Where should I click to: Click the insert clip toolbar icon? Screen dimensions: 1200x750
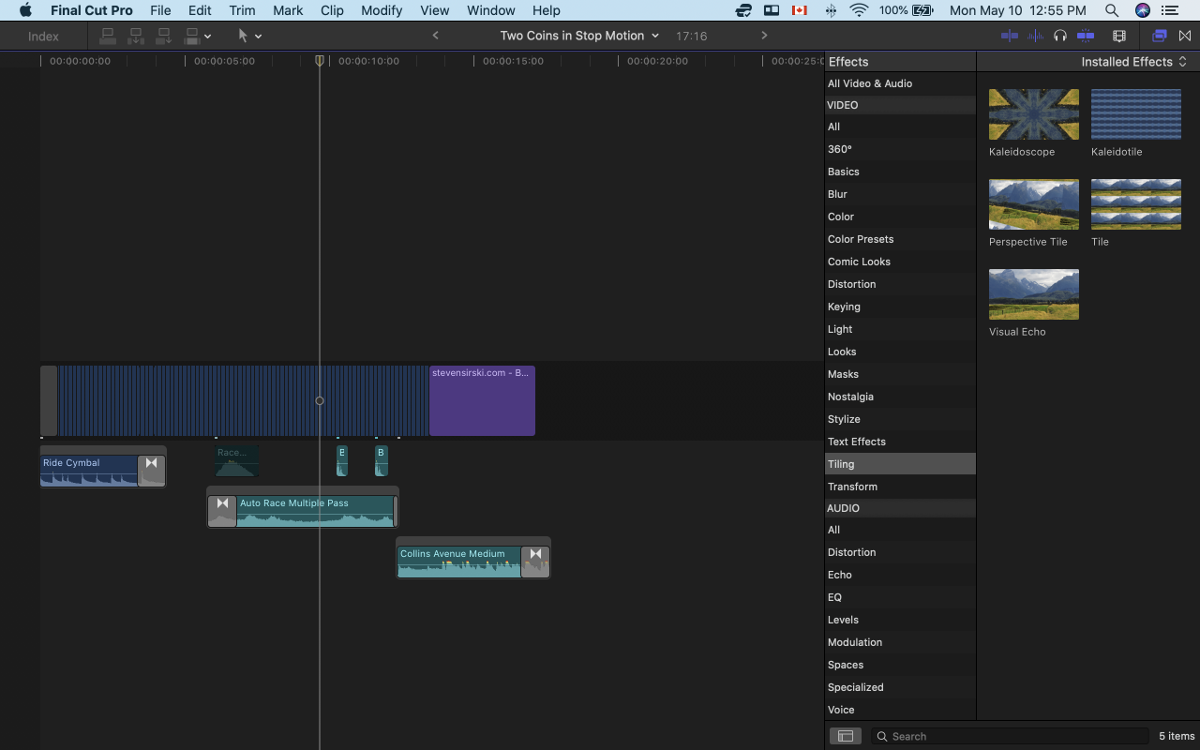click(x=136, y=36)
